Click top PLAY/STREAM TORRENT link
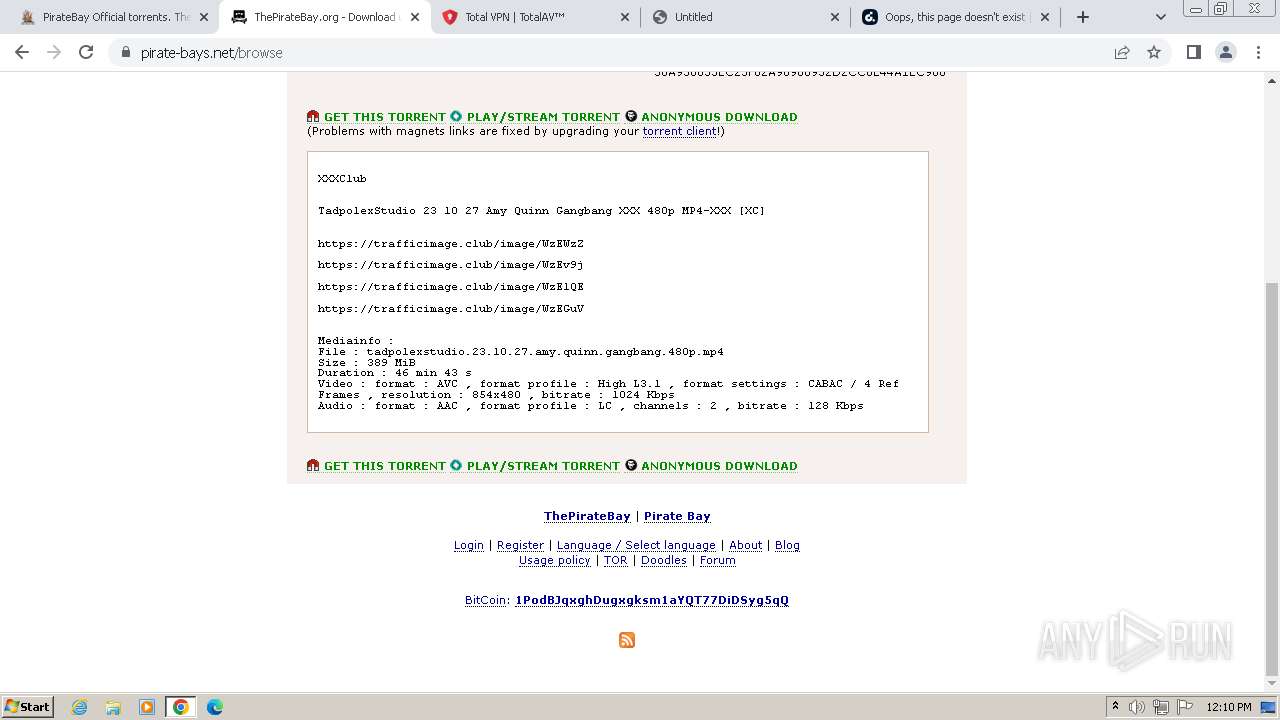1280x720 pixels. (x=543, y=117)
